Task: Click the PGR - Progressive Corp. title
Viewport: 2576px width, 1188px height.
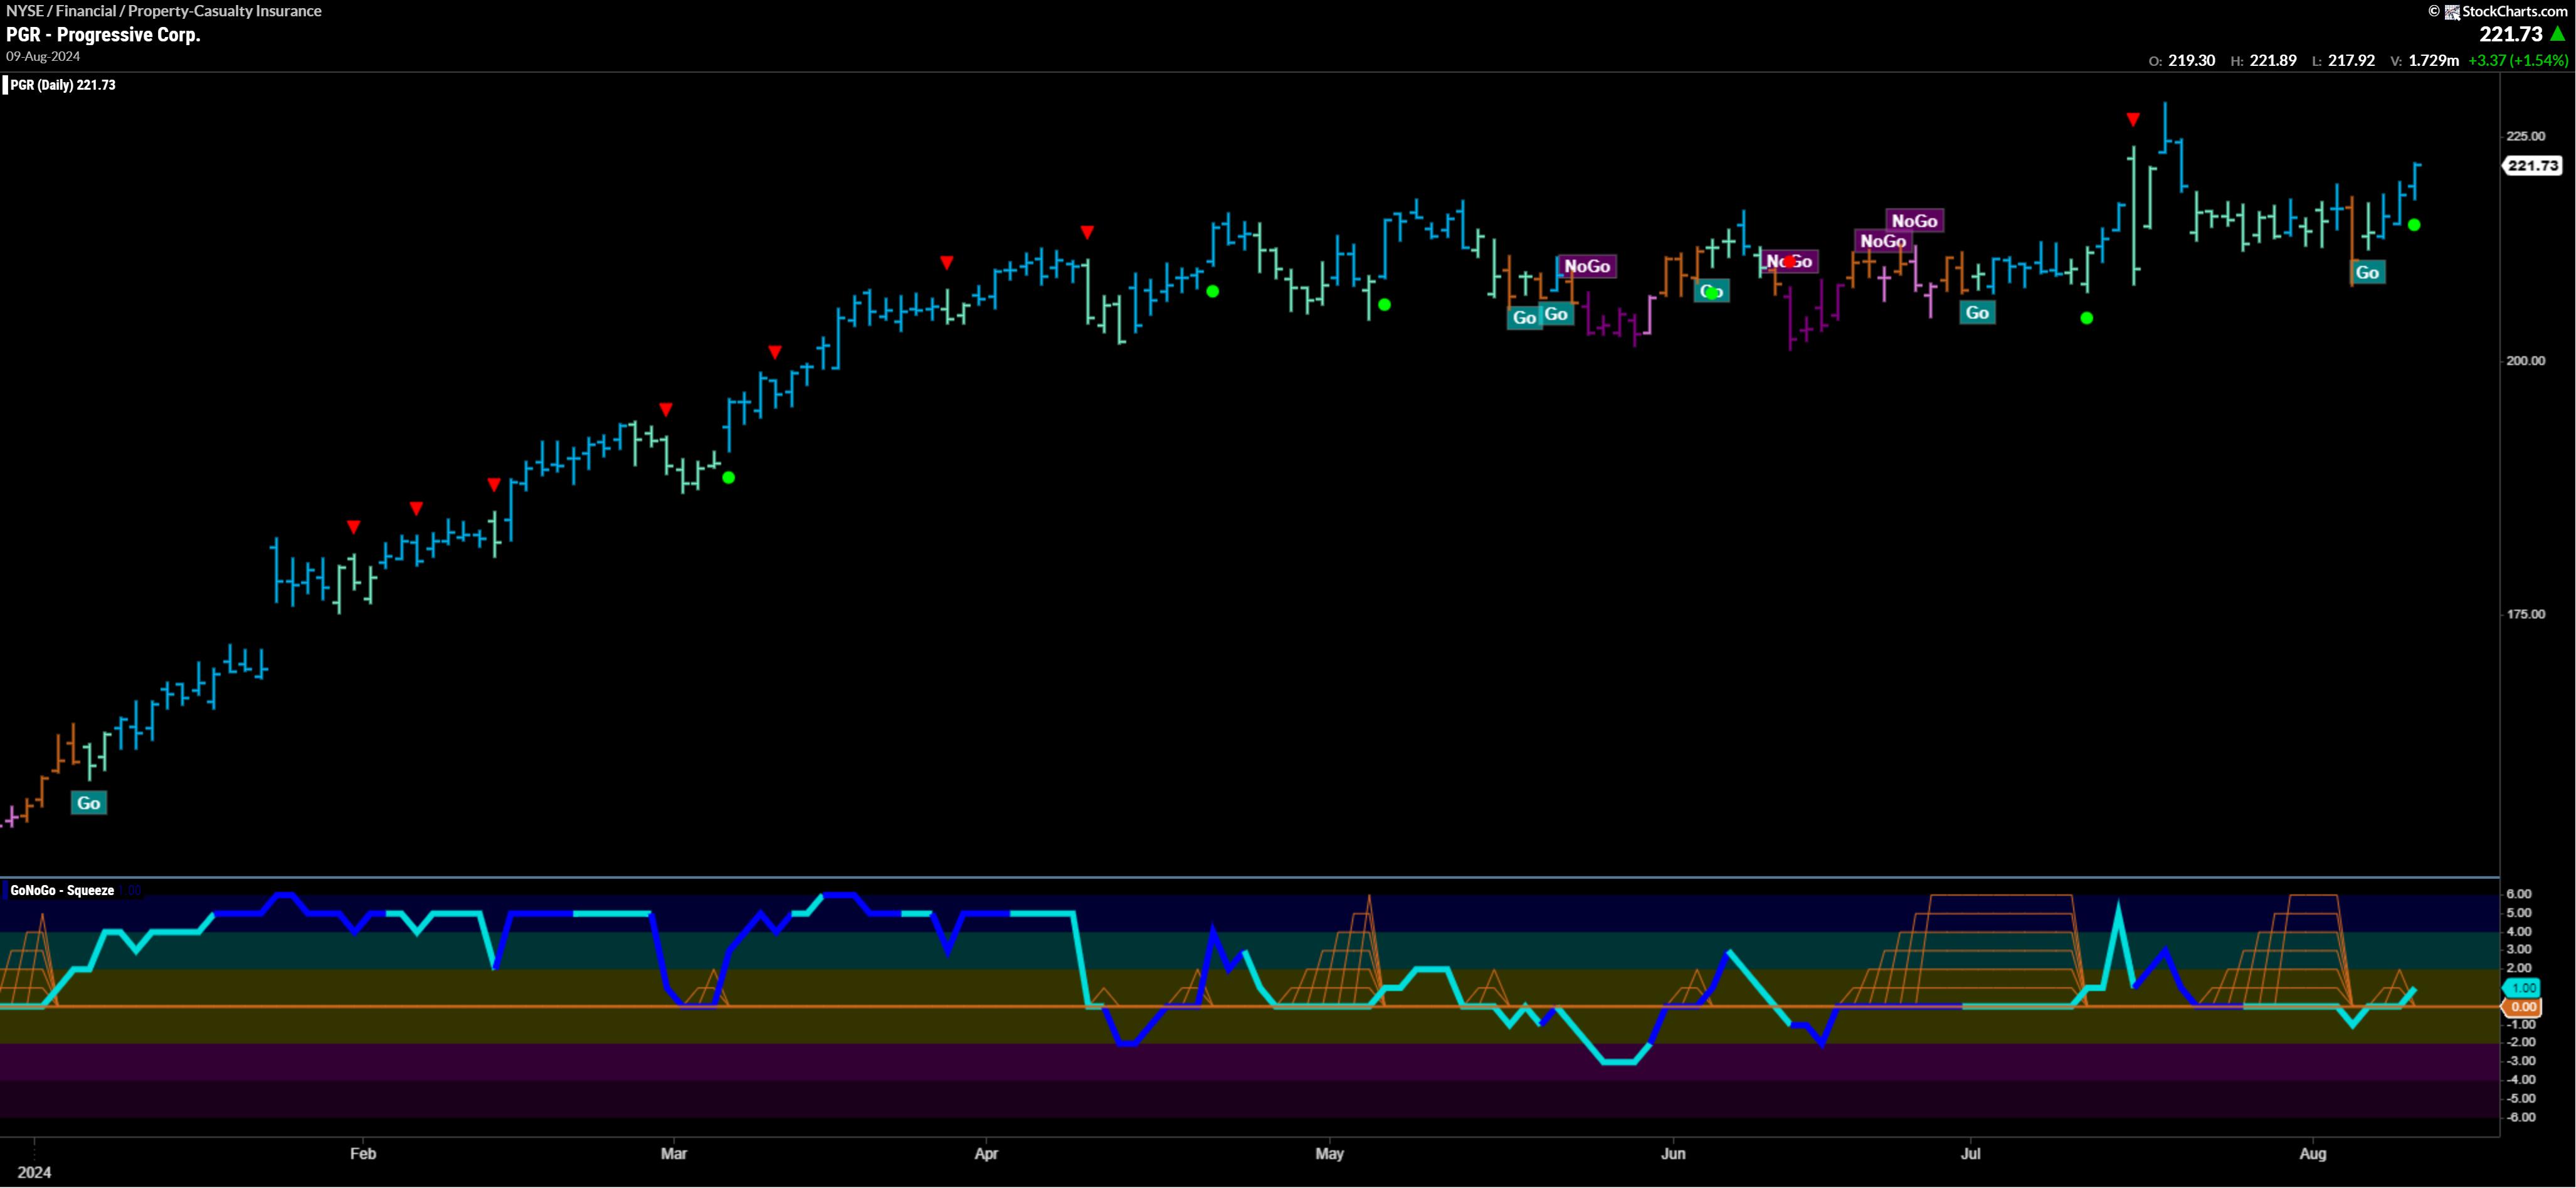Action: click(x=103, y=34)
